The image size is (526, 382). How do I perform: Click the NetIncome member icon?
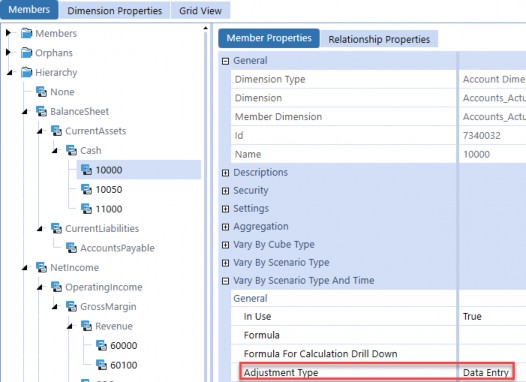coord(41,267)
